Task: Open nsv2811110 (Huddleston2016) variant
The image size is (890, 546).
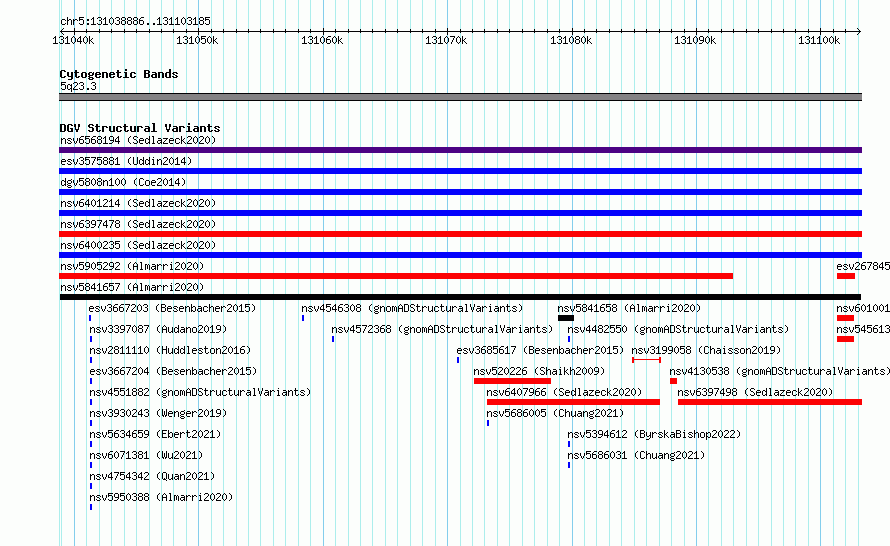Action: tap(170, 350)
